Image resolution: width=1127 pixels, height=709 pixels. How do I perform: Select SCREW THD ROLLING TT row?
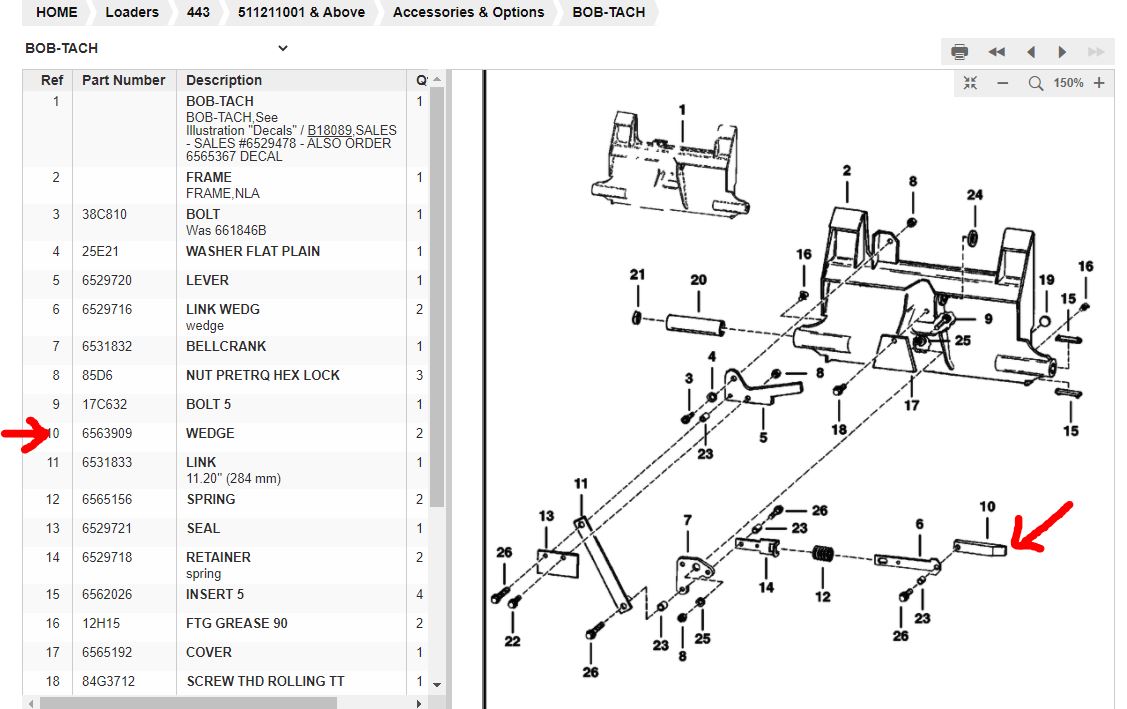tap(225, 682)
